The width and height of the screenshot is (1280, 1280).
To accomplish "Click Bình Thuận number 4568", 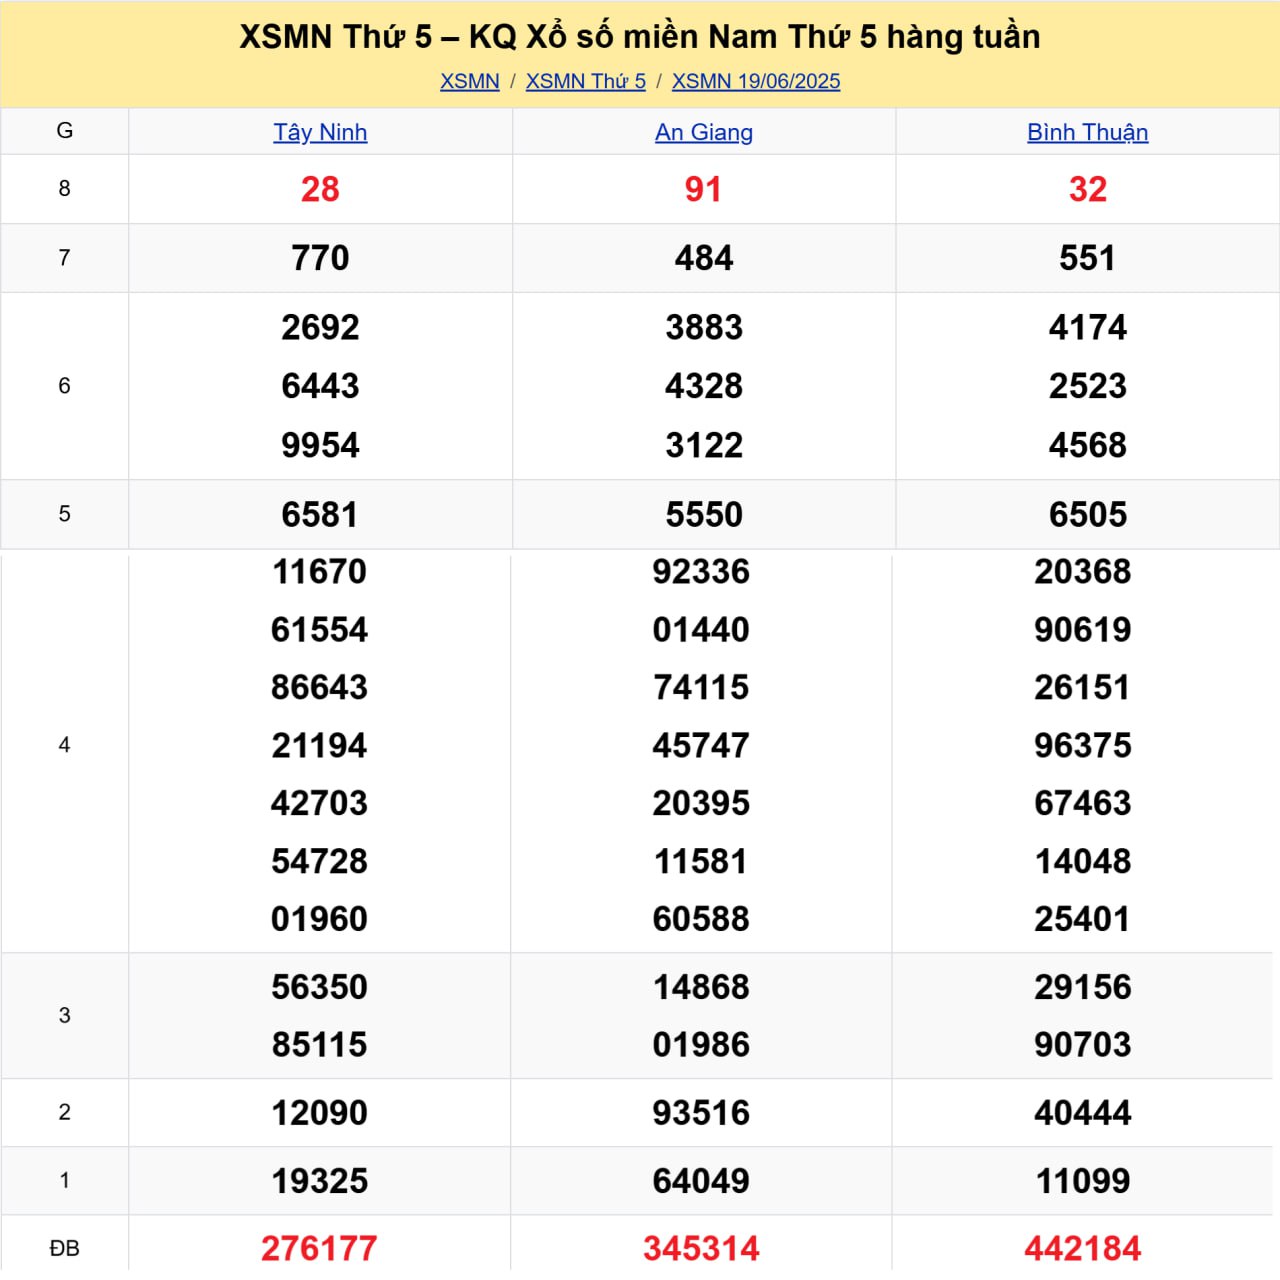I will coord(1088,445).
